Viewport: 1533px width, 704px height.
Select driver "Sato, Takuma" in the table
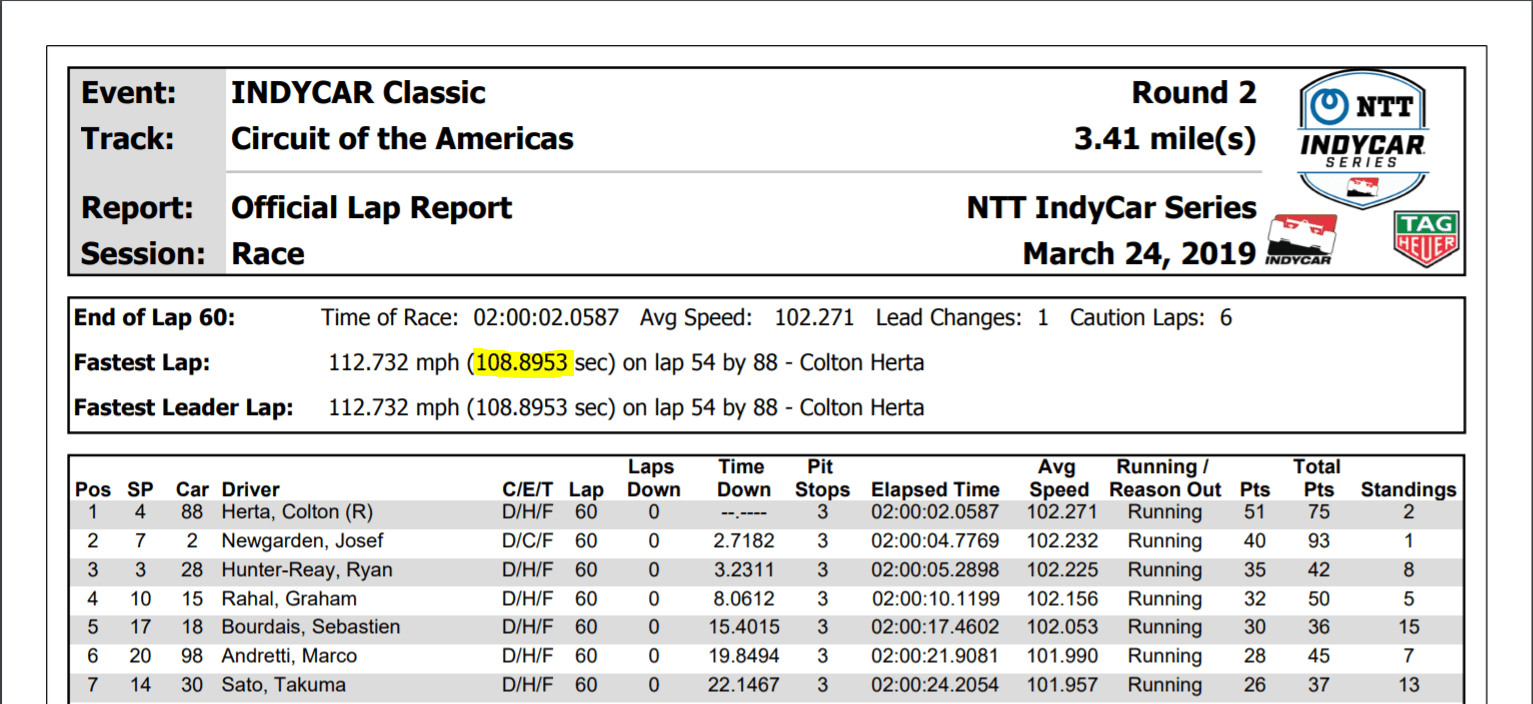(284, 685)
